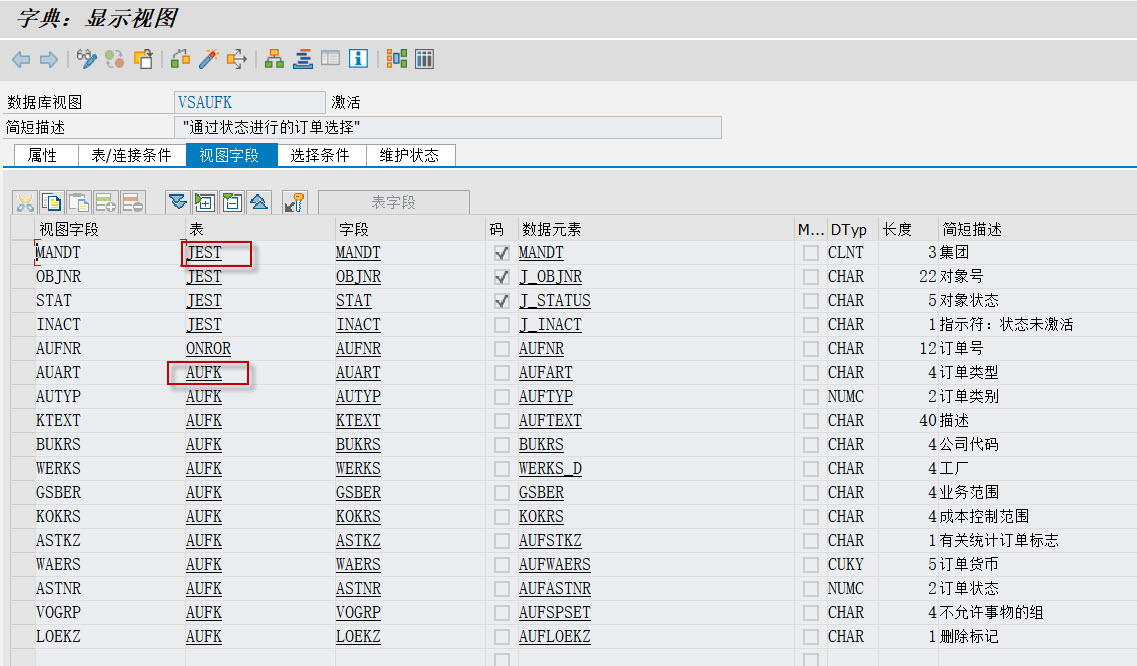Insert a new row with green plus icon
Viewport: 1137px width, 666px height.
pyautogui.click(x=105, y=201)
